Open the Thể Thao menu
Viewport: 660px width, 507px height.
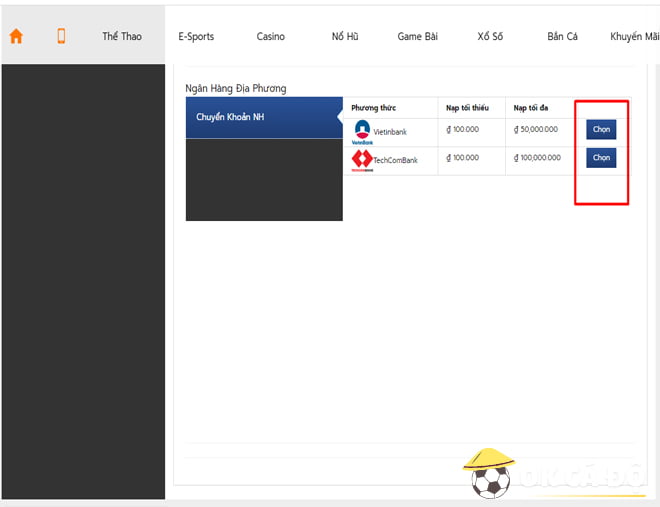(x=122, y=37)
